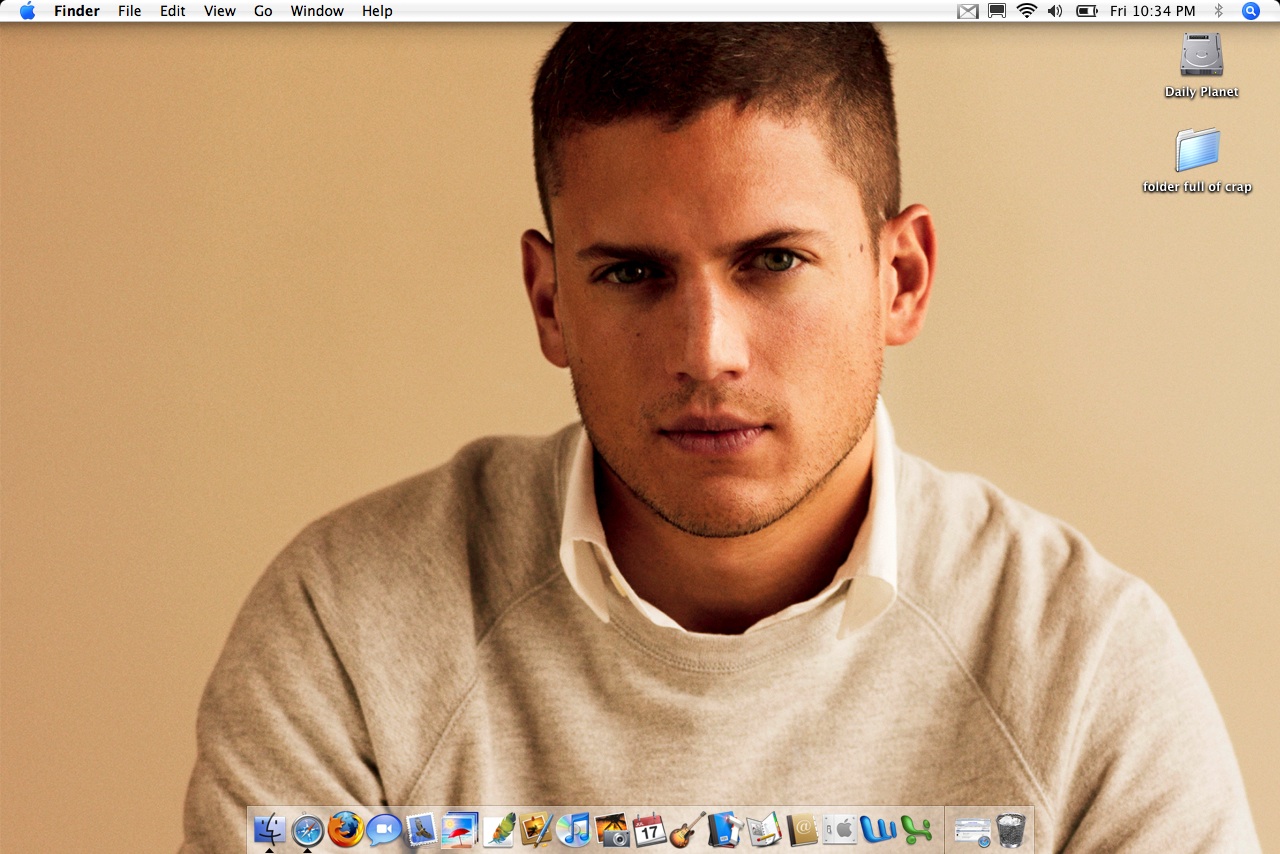
Task: Click the mail envelope menu bar icon
Action: (967, 11)
